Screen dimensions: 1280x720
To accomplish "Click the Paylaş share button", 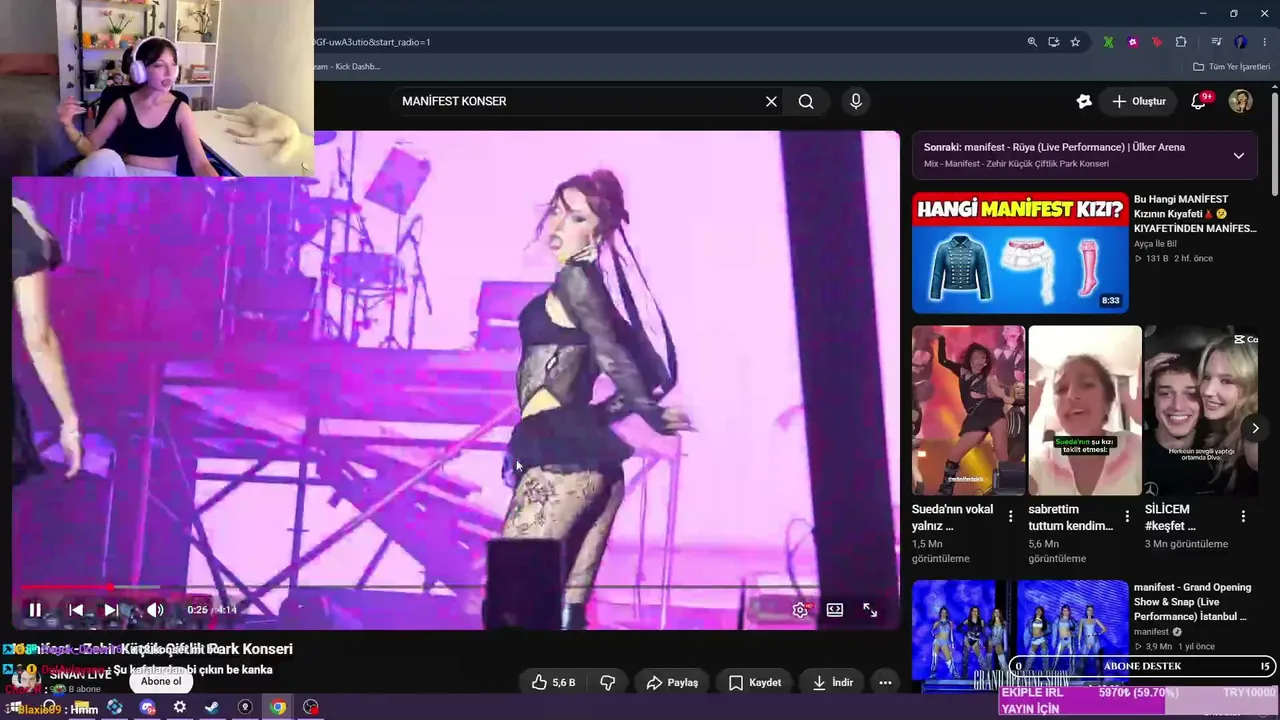I will click(x=672, y=682).
